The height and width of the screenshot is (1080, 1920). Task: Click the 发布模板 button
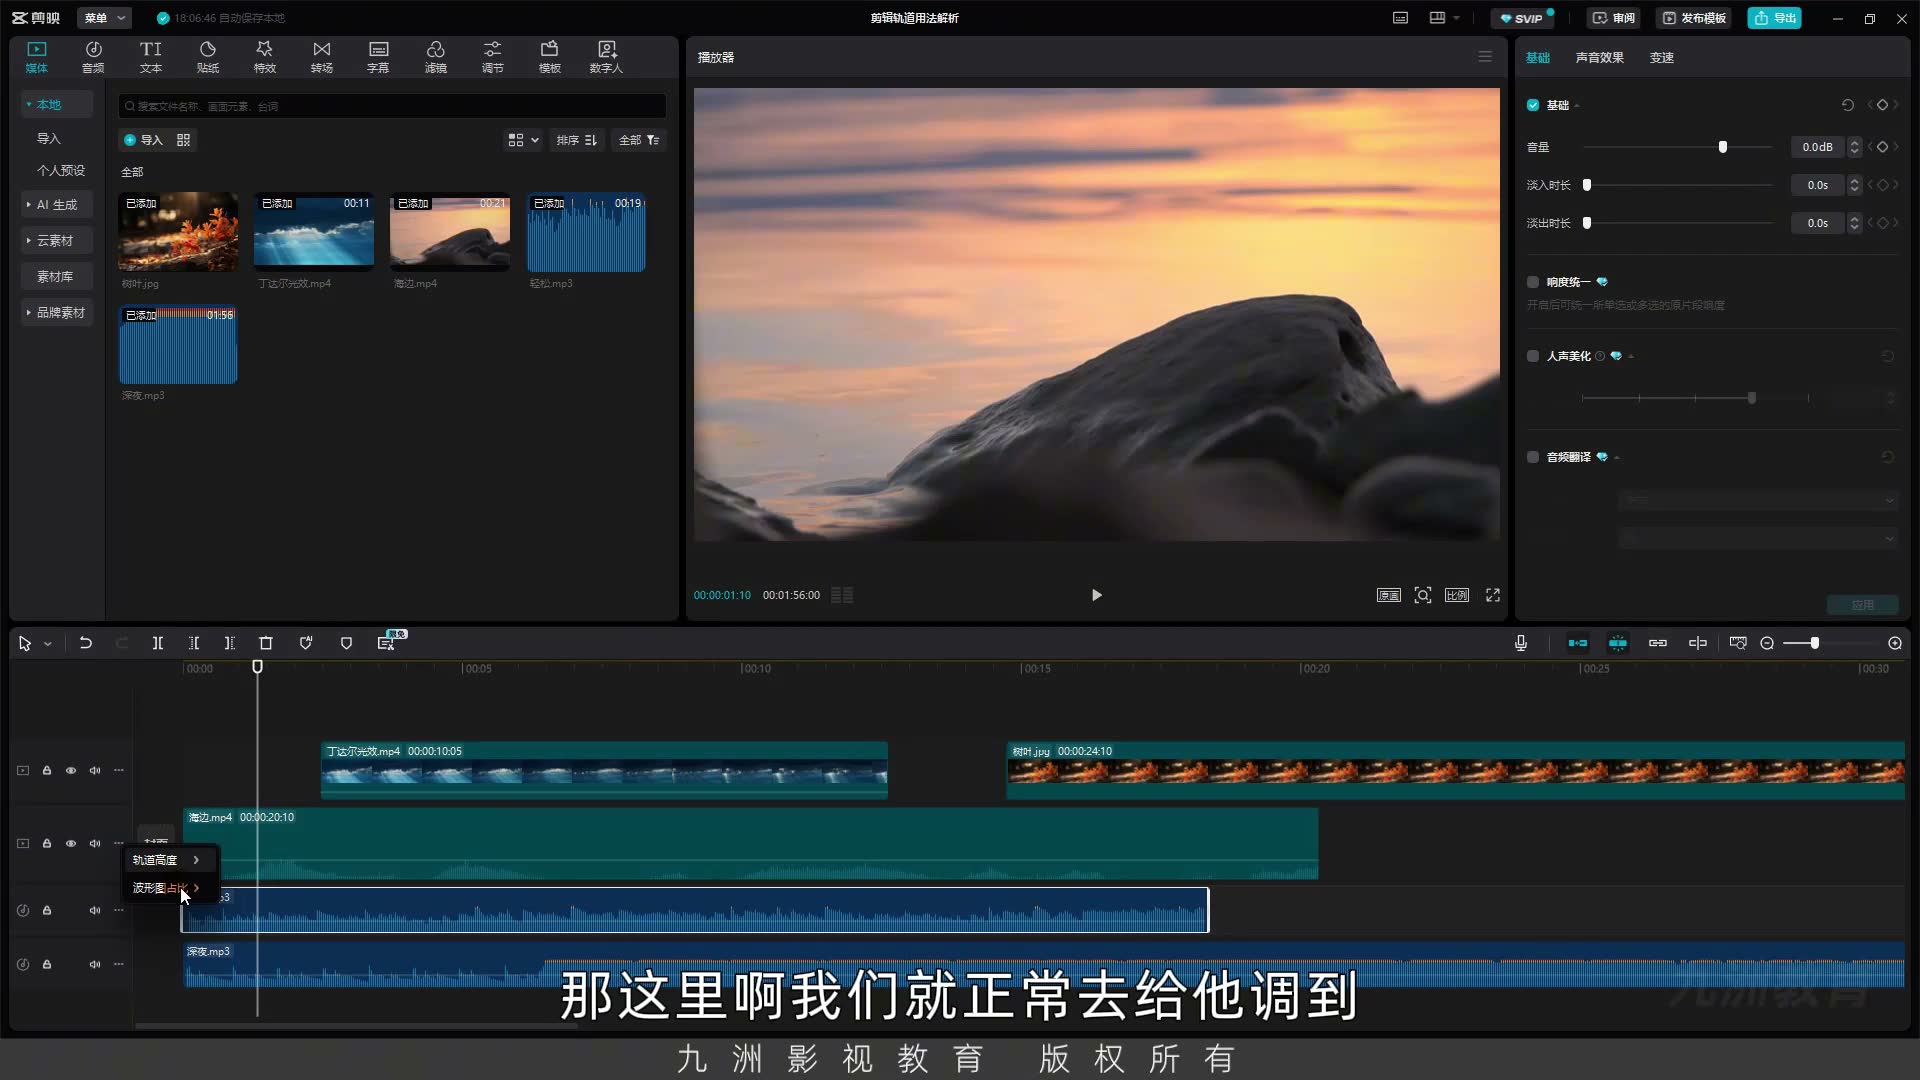click(x=1694, y=18)
